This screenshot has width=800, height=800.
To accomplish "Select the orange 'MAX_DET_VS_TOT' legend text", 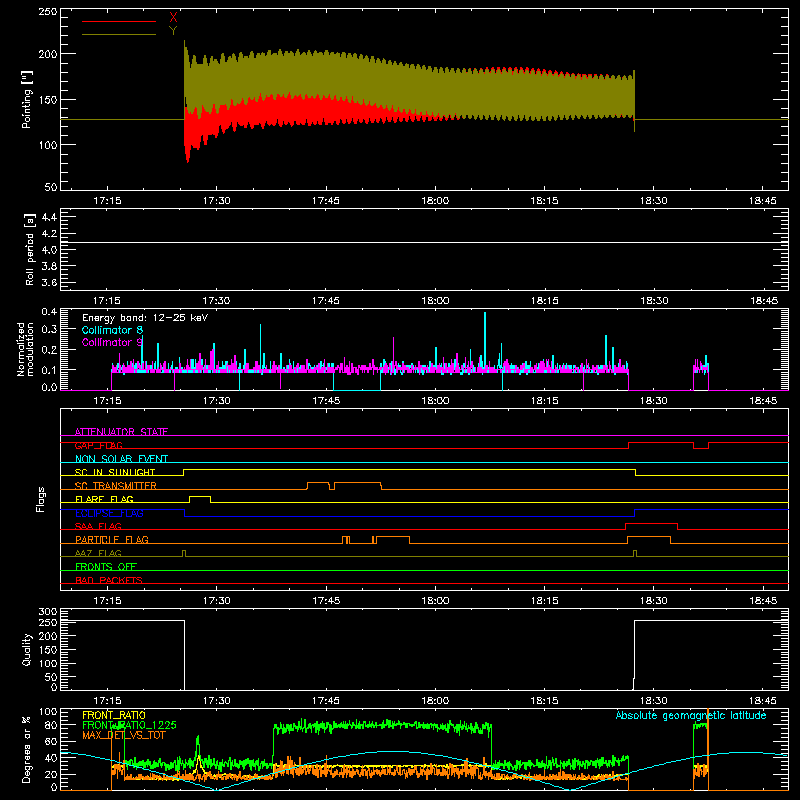I will [x=124, y=735].
